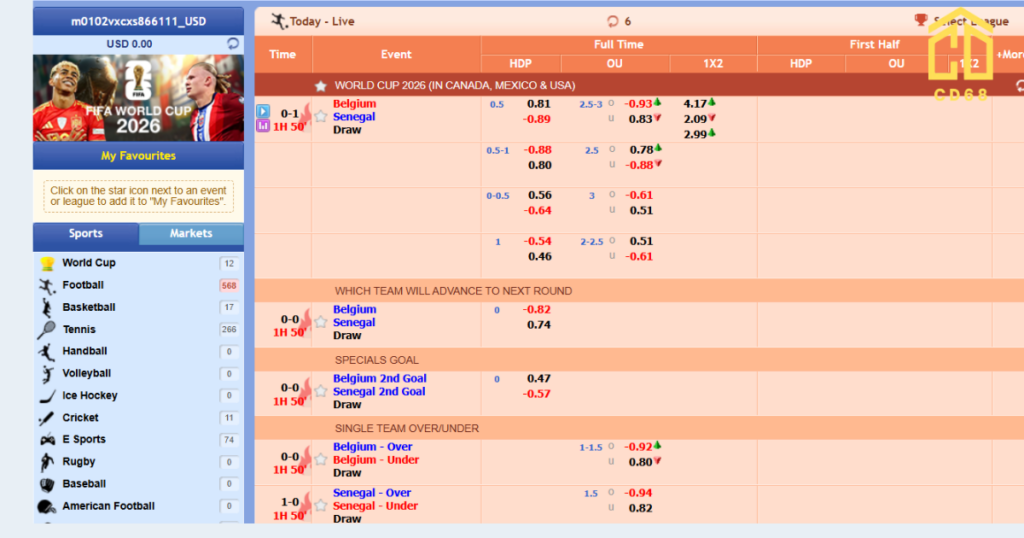The height and width of the screenshot is (538, 1024).
Task: Select the Tennis racket icon in sidebar
Action: 46,330
